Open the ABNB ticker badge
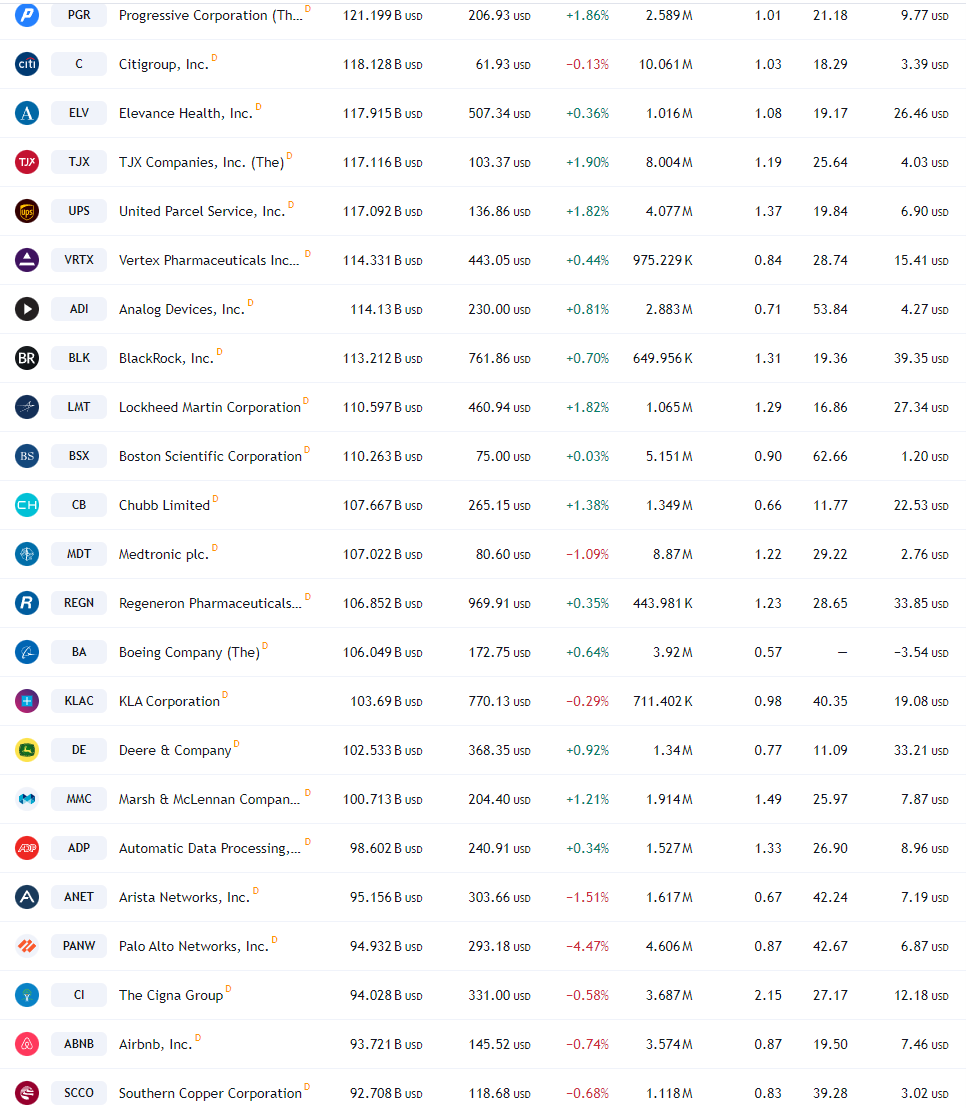The height and width of the screenshot is (1108, 966). pos(79,1044)
